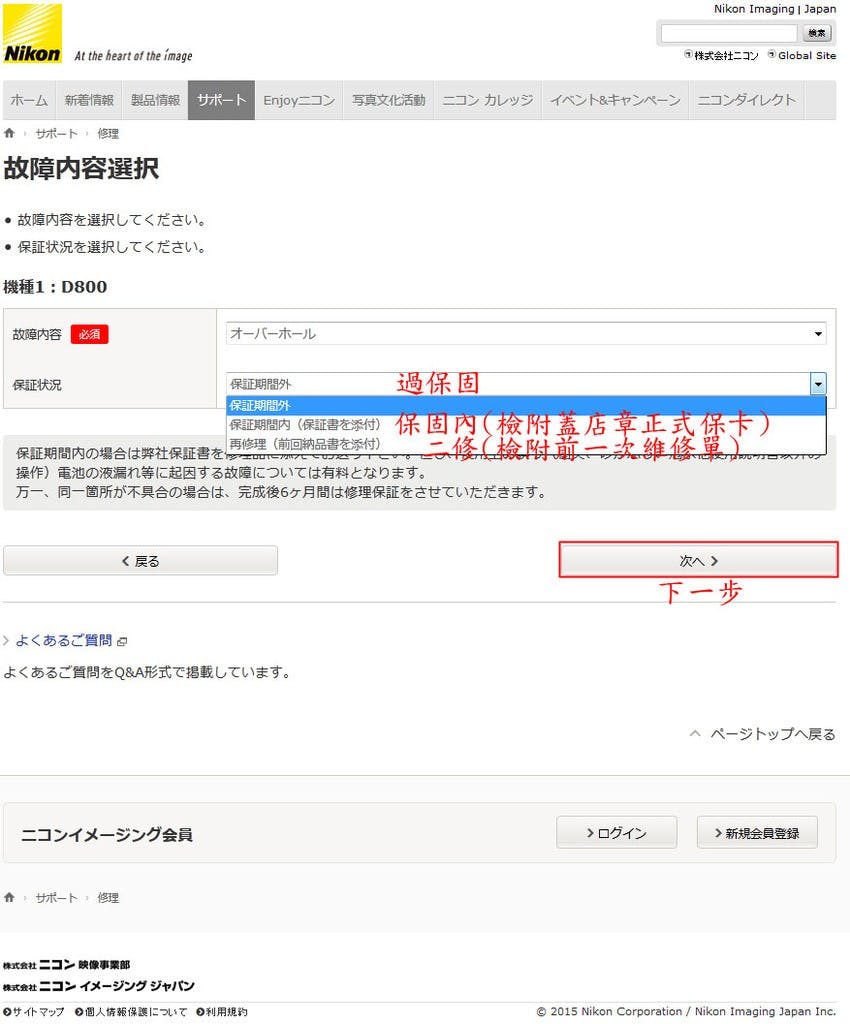Click the ニコン イメージング ジャパン footer logo
Image resolution: width=850 pixels, height=1024 pixels.
(99, 985)
